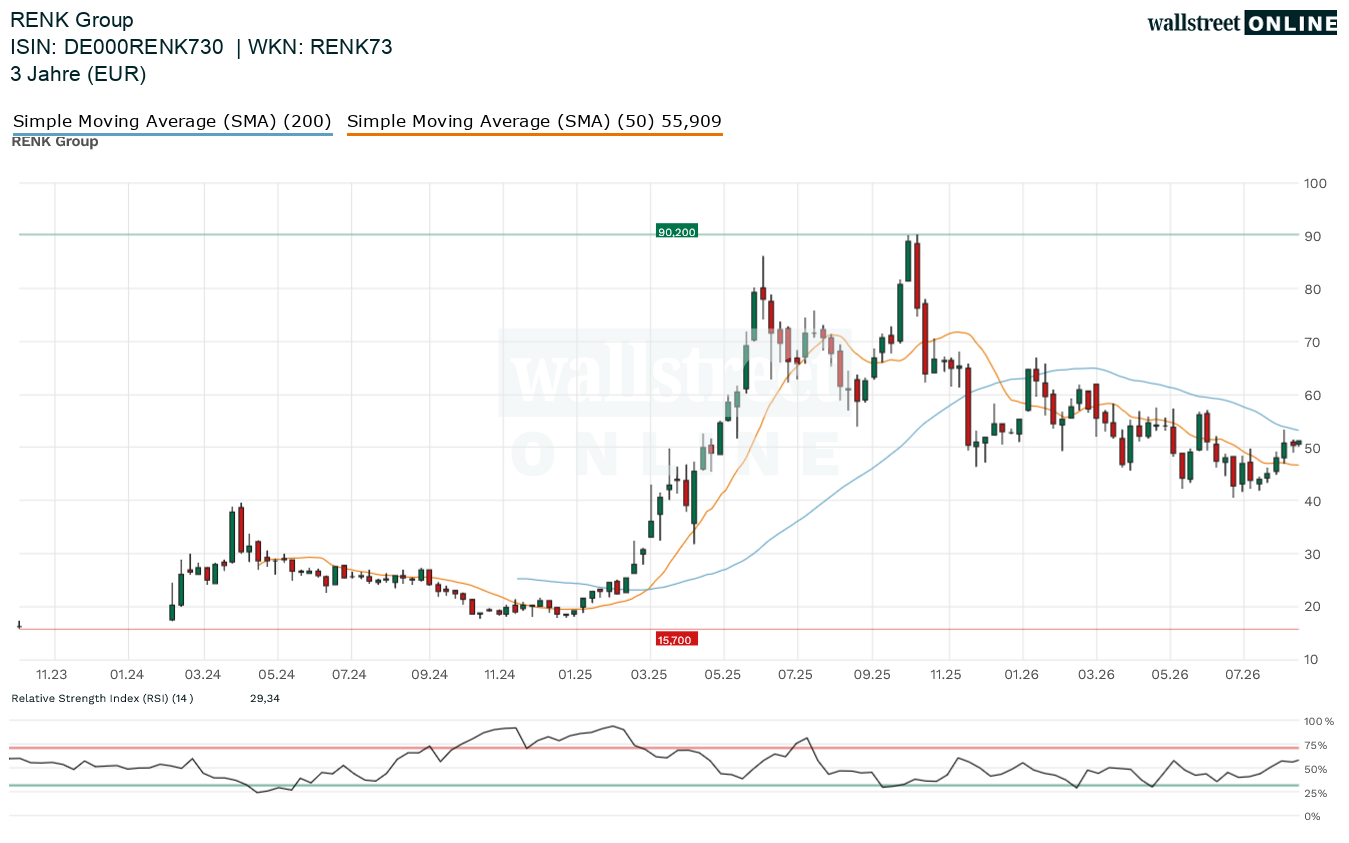Click the 10 price axis label
Image resolution: width=1349 pixels, height=843 pixels.
1312,660
